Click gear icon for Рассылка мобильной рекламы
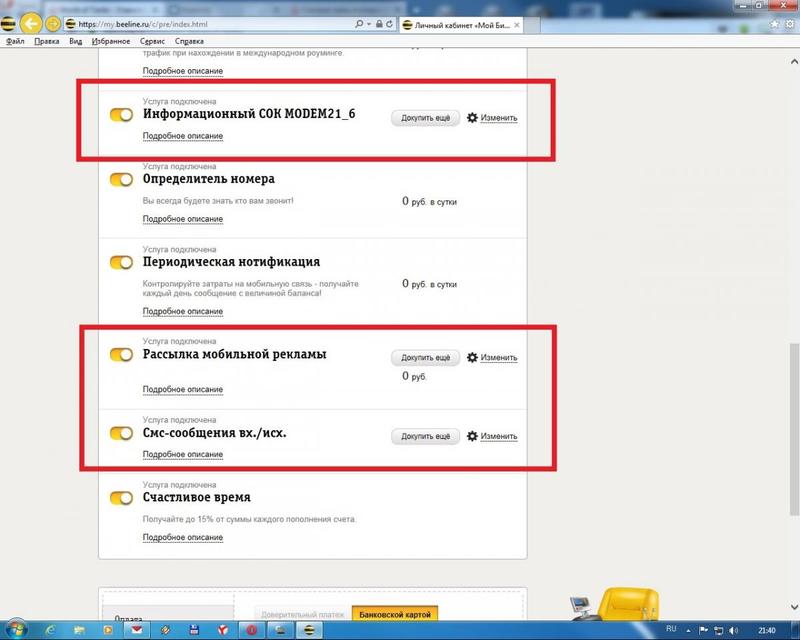The width and height of the screenshot is (800, 640). click(x=472, y=357)
